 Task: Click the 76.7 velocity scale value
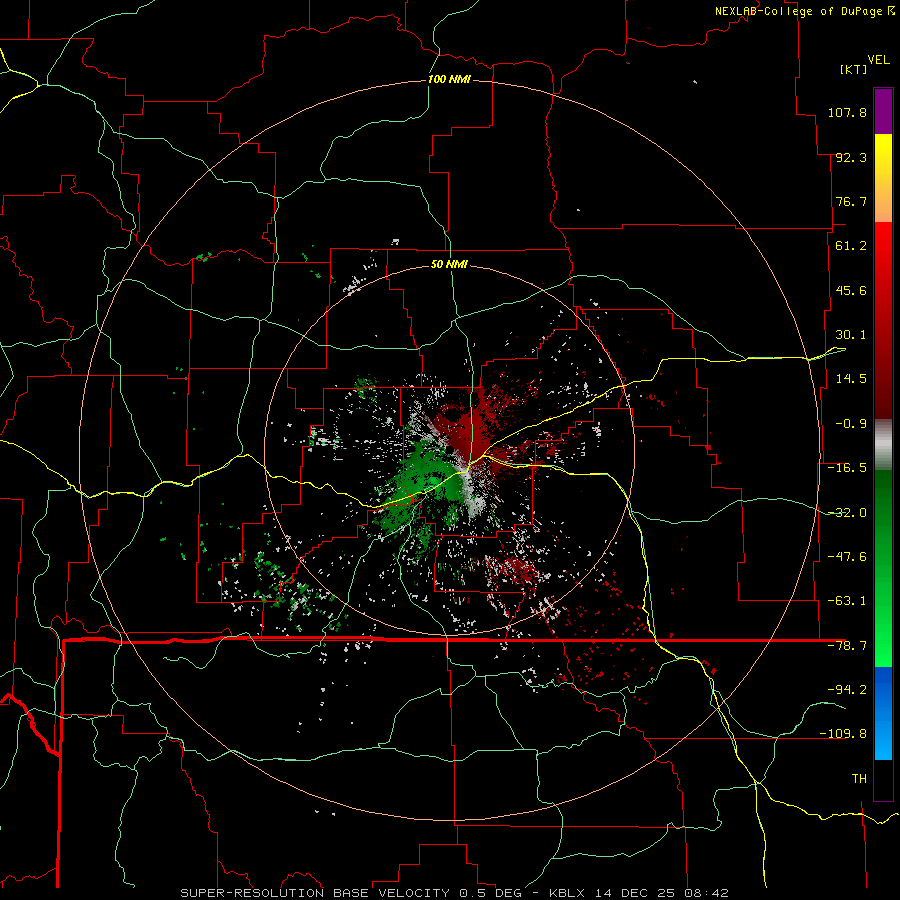click(x=851, y=201)
